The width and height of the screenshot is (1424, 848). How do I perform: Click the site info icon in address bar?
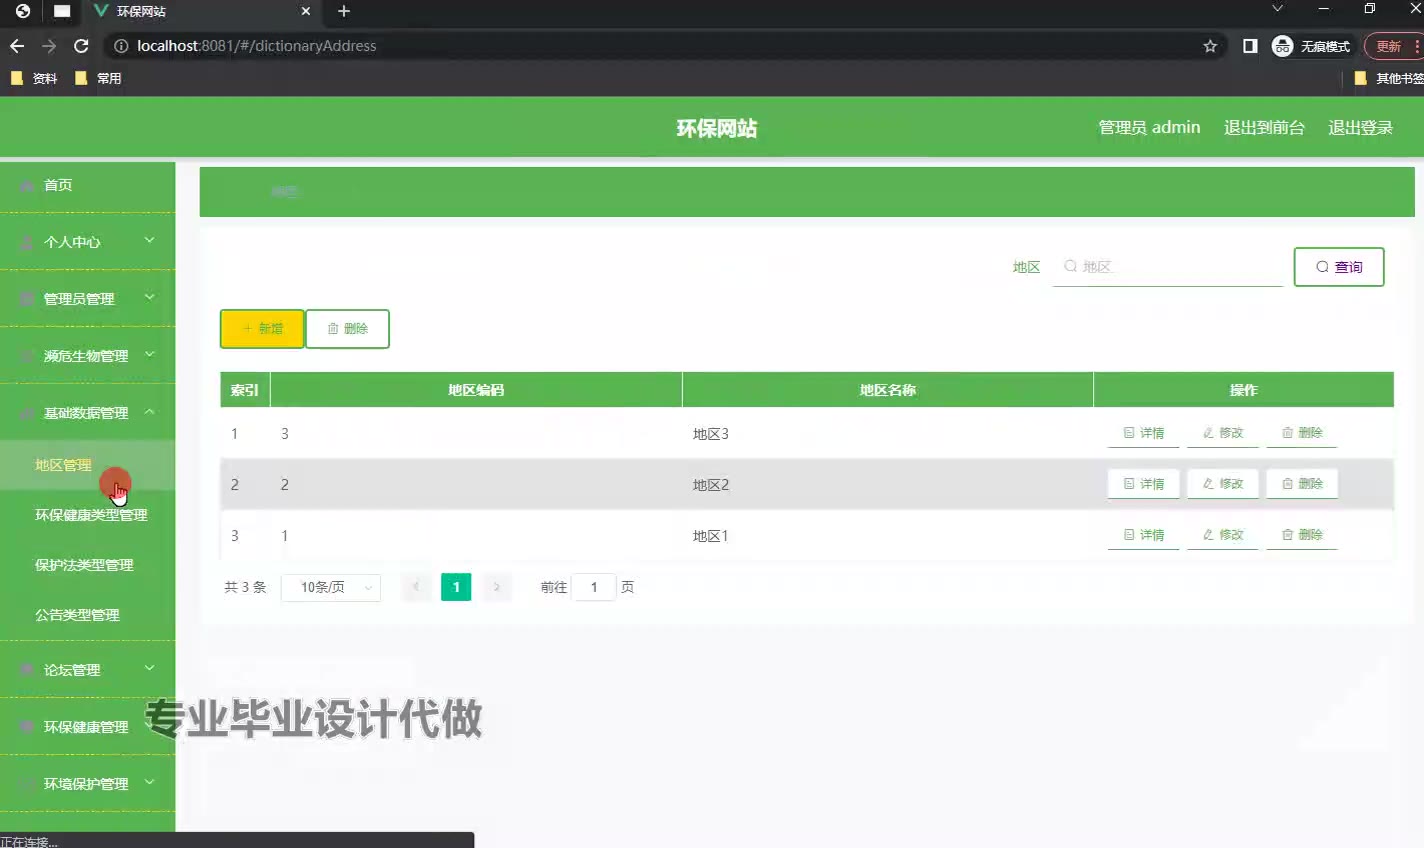[121, 46]
